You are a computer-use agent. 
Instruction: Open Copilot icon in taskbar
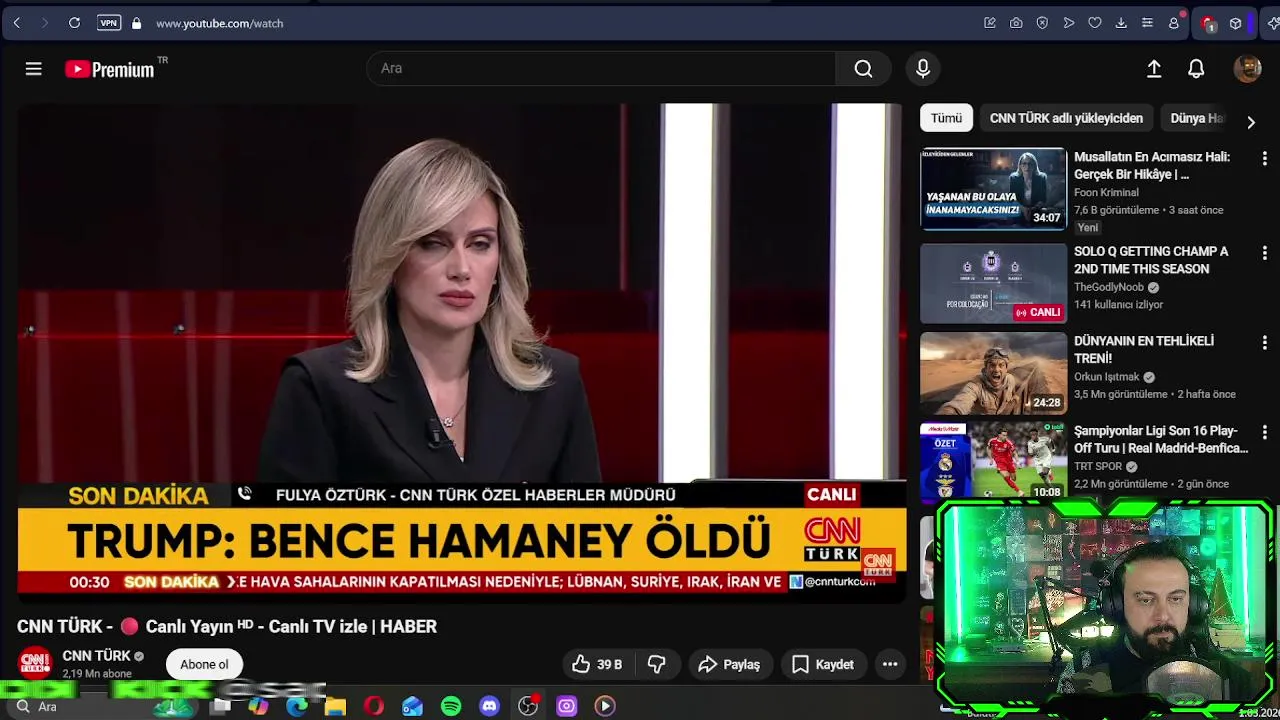[259, 706]
